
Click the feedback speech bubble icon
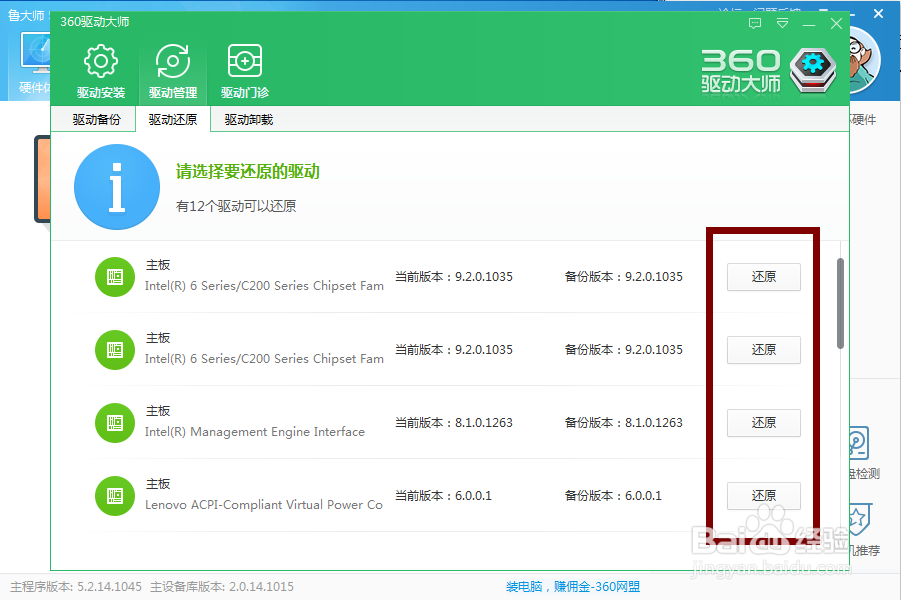point(755,23)
